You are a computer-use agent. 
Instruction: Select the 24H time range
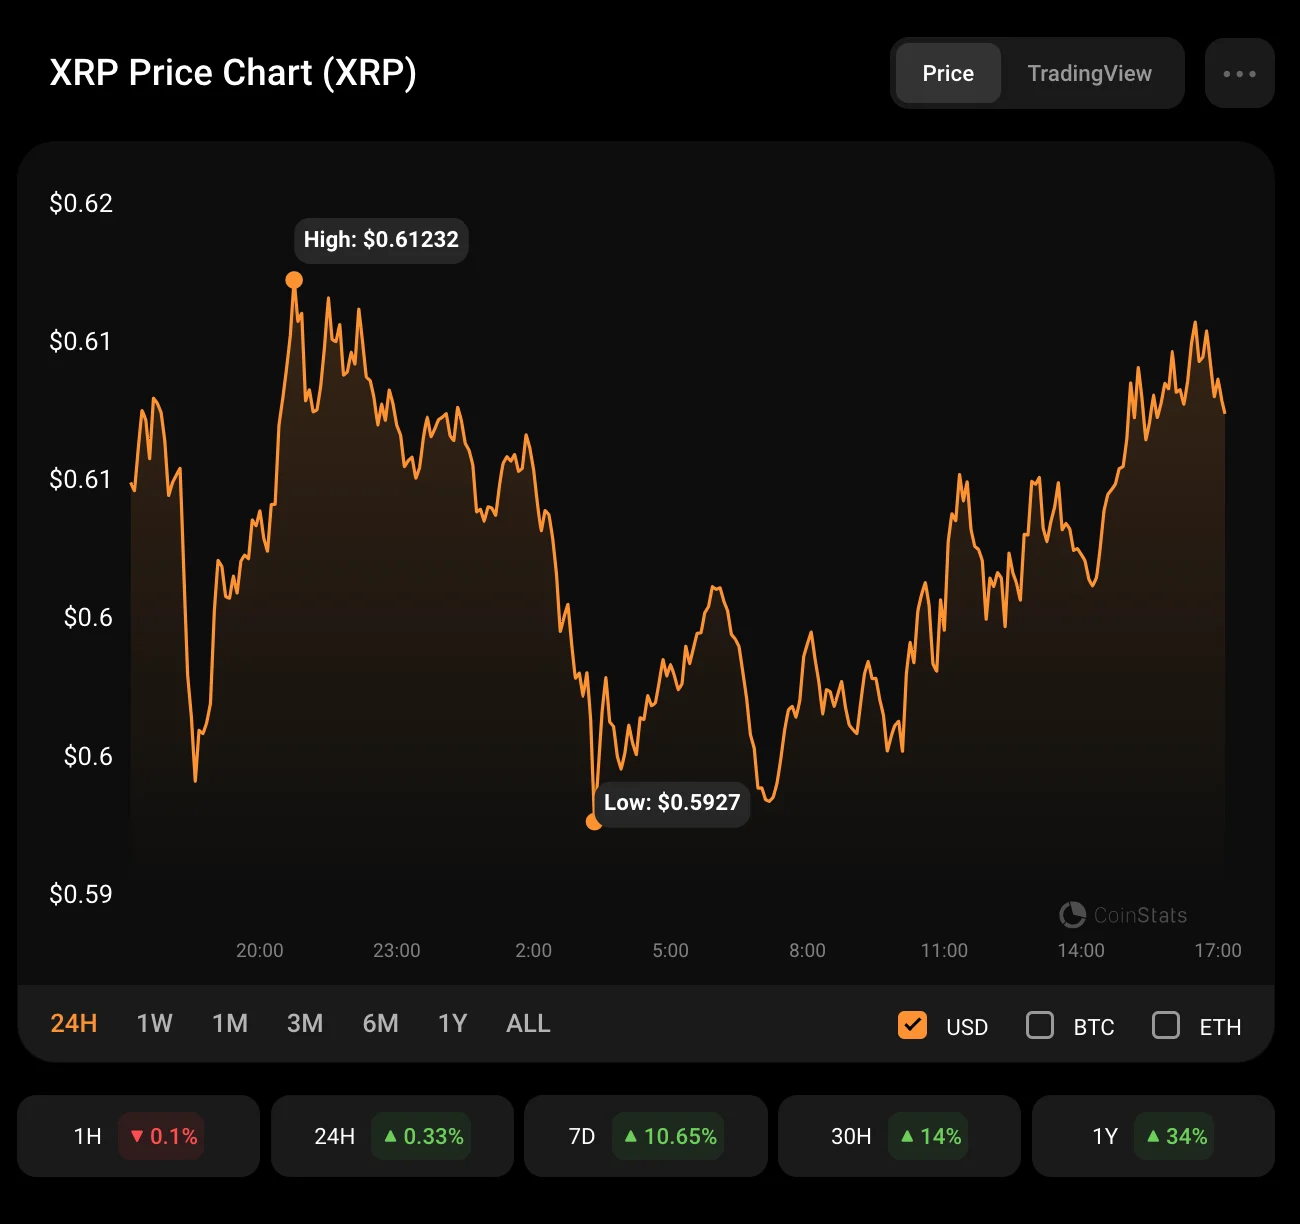click(x=74, y=1023)
